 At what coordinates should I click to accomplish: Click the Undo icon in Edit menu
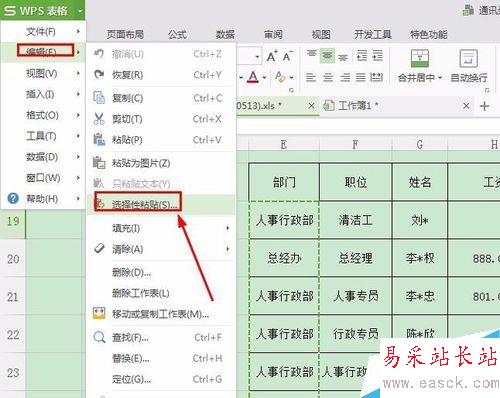99,54
